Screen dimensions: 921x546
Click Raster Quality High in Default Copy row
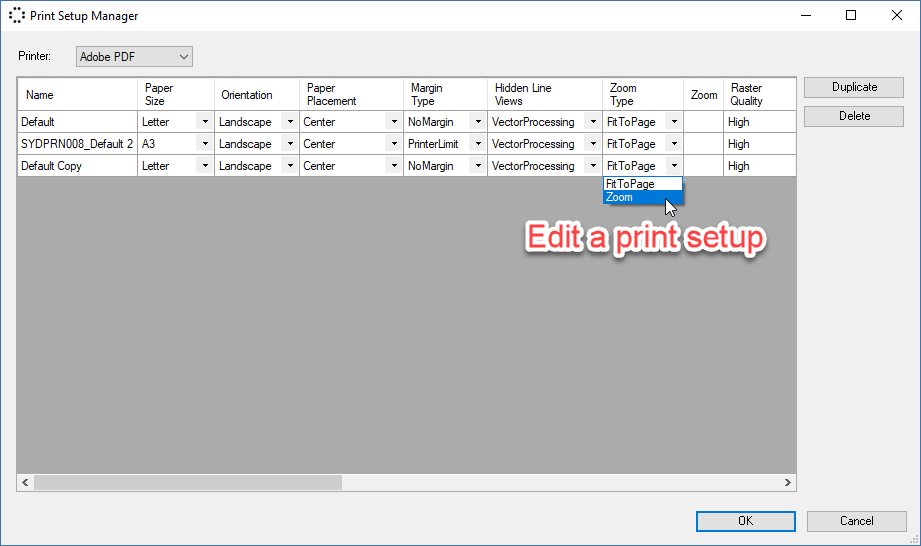click(759, 166)
